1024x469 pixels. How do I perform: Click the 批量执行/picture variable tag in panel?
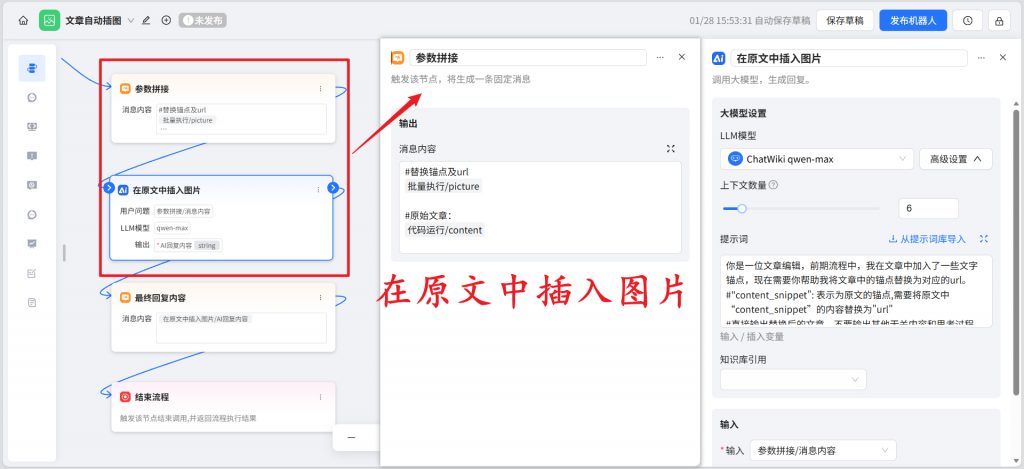443,186
